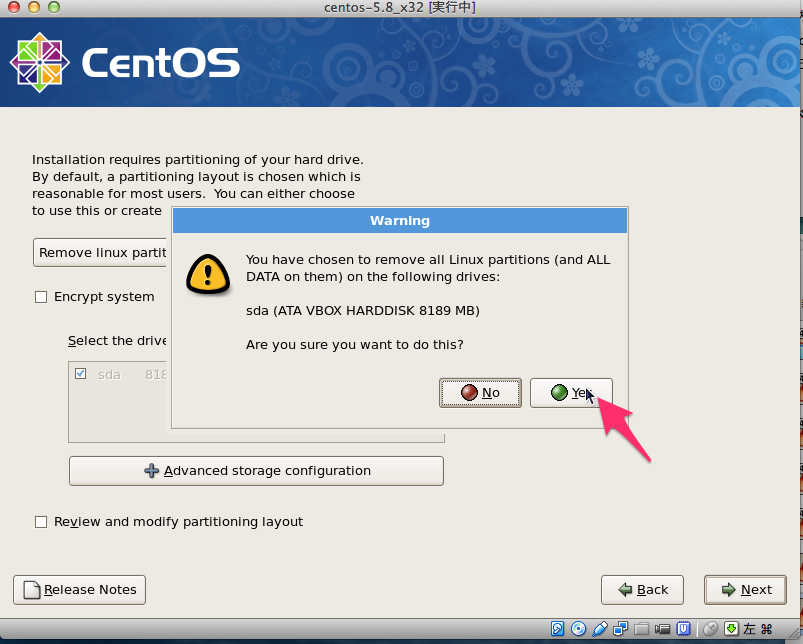Click No in the Warning dialog
Viewport: 803px width, 644px height.
click(480, 393)
